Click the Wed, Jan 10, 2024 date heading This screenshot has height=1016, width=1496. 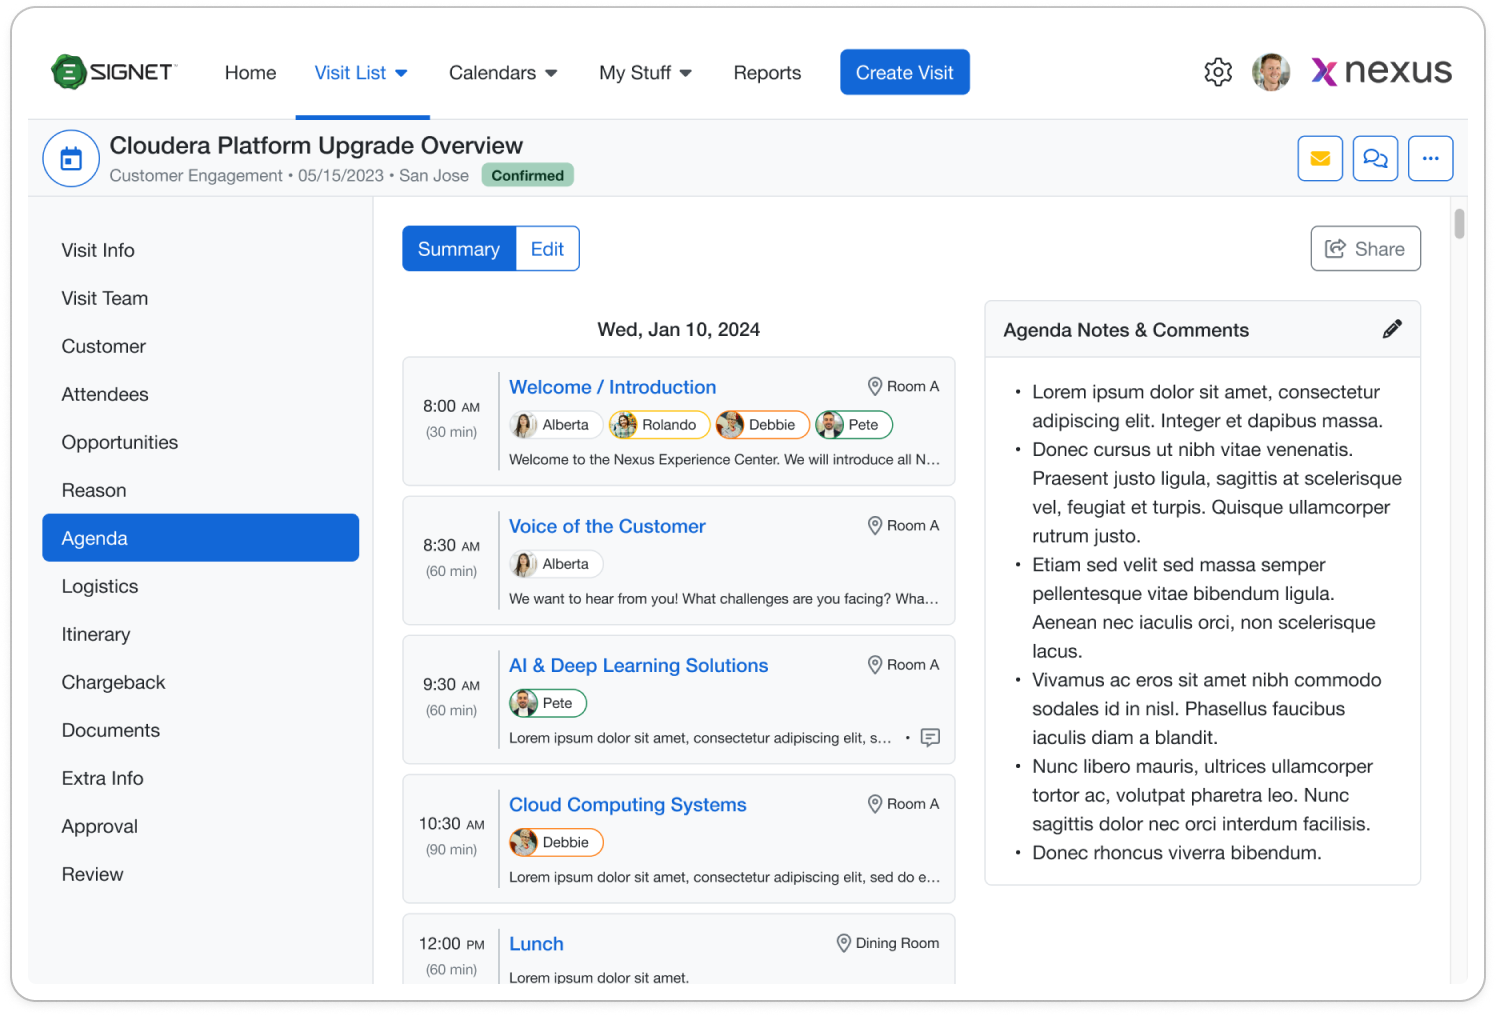click(x=678, y=329)
